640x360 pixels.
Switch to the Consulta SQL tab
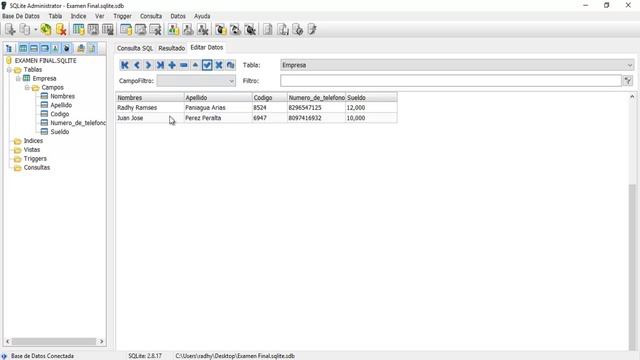[x=135, y=48]
